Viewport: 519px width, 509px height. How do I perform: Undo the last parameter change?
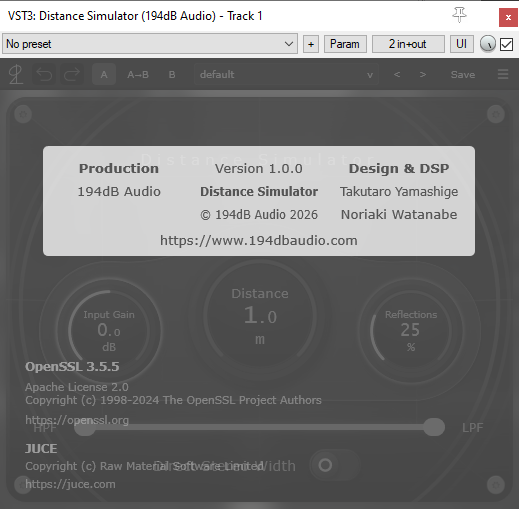click(44, 74)
